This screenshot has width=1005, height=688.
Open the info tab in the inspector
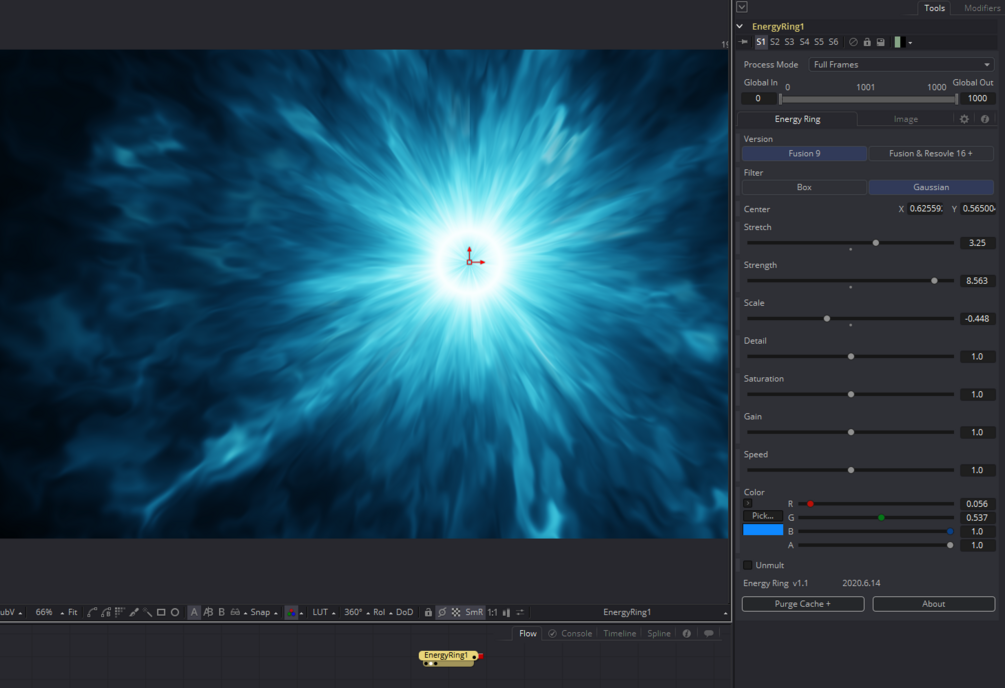985,119
